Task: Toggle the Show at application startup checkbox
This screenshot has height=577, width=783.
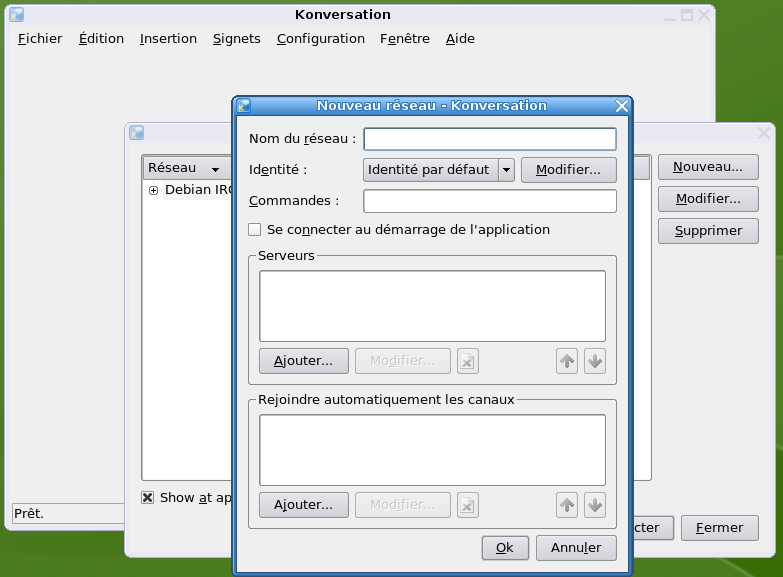Action: click(148, 497)
